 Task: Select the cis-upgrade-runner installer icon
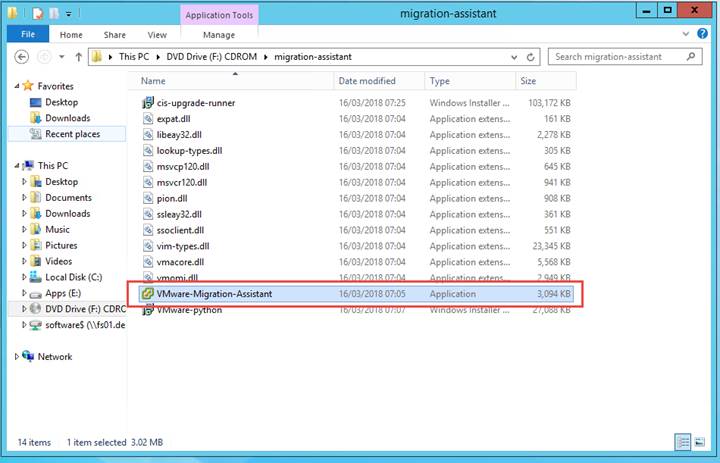coord(148,103)
